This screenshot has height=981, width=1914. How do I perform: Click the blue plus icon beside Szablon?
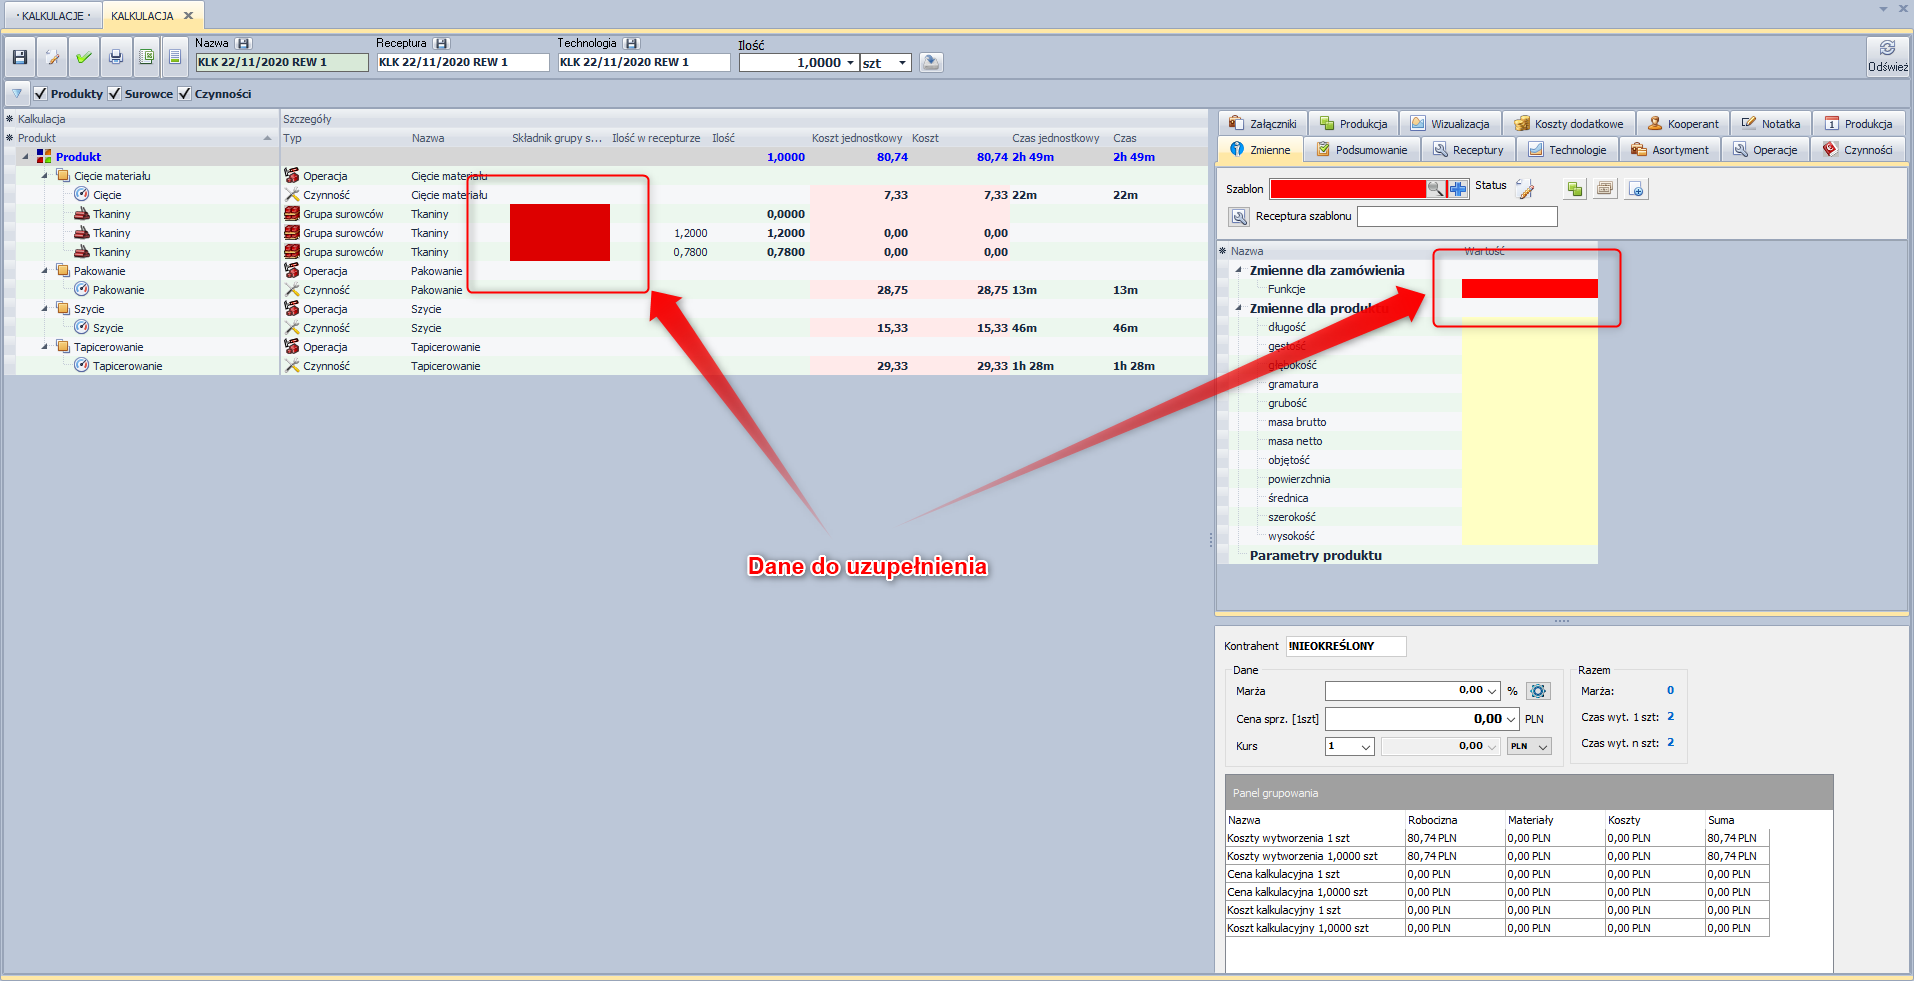[1458, 189]
